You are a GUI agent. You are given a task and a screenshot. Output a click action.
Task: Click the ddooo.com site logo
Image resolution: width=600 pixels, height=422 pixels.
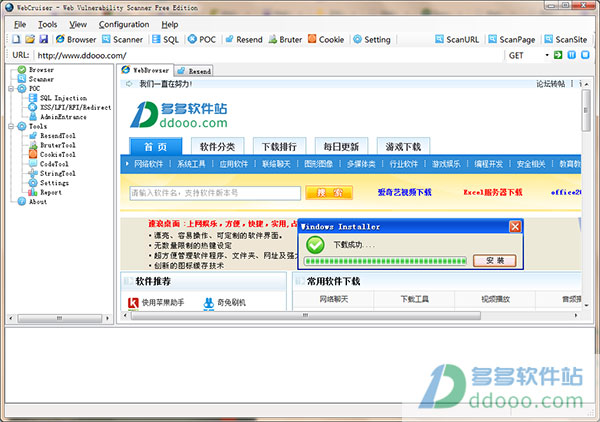pyautogui.click(x=179, y=114)
